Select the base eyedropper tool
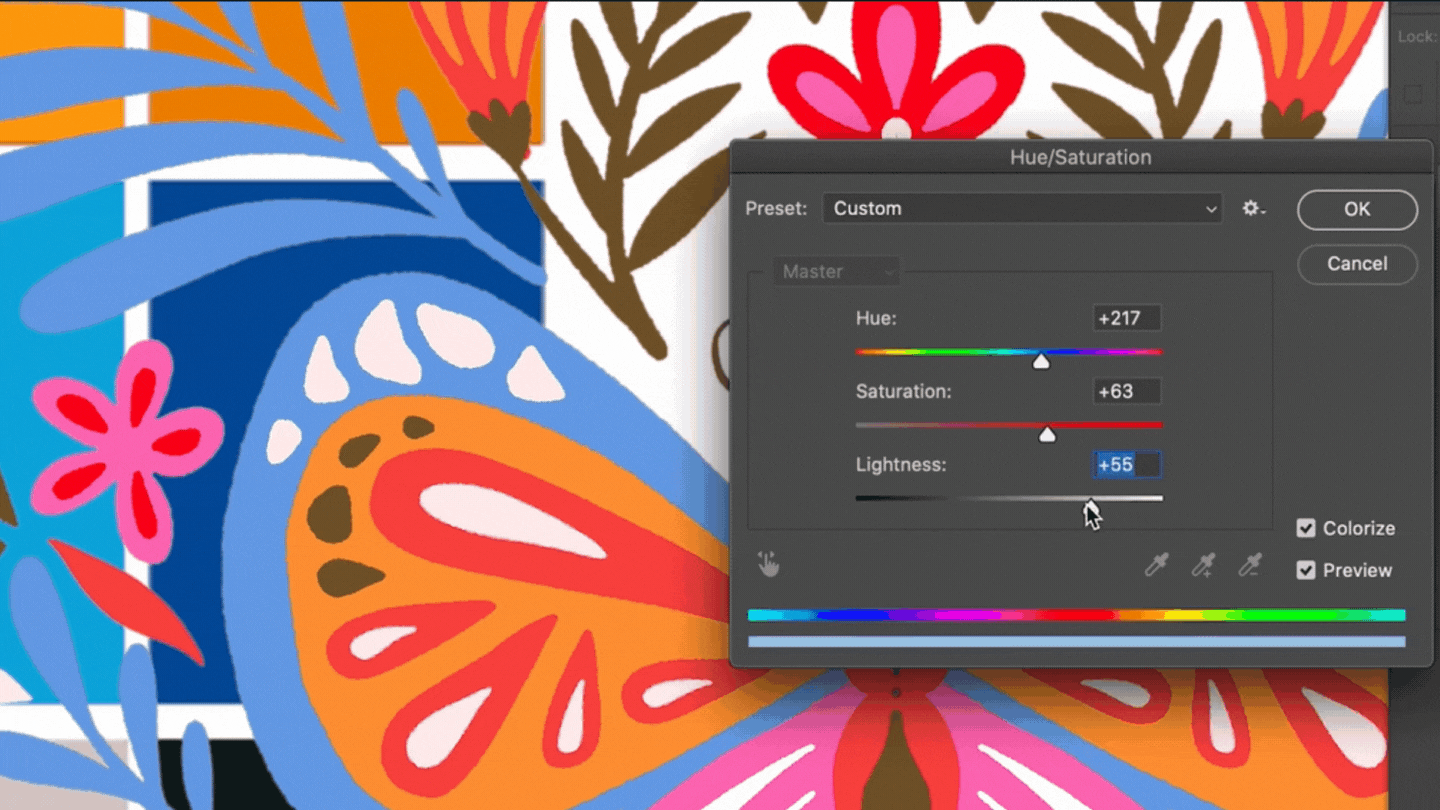Screen dimensions: 1440x810 click(1157, 565)
